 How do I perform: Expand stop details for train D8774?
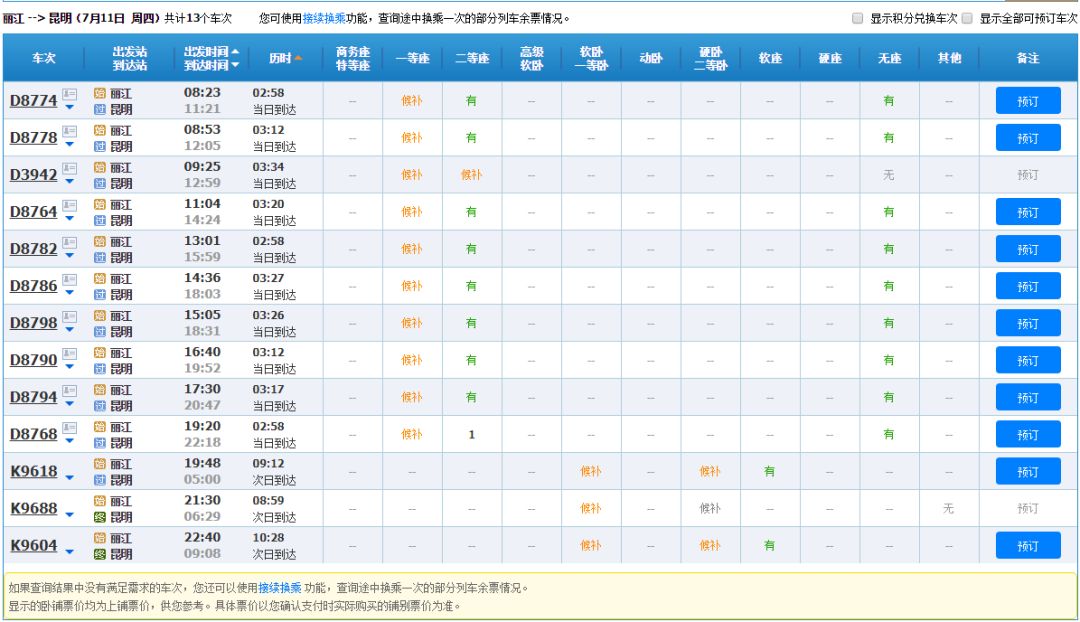(70, 107)
